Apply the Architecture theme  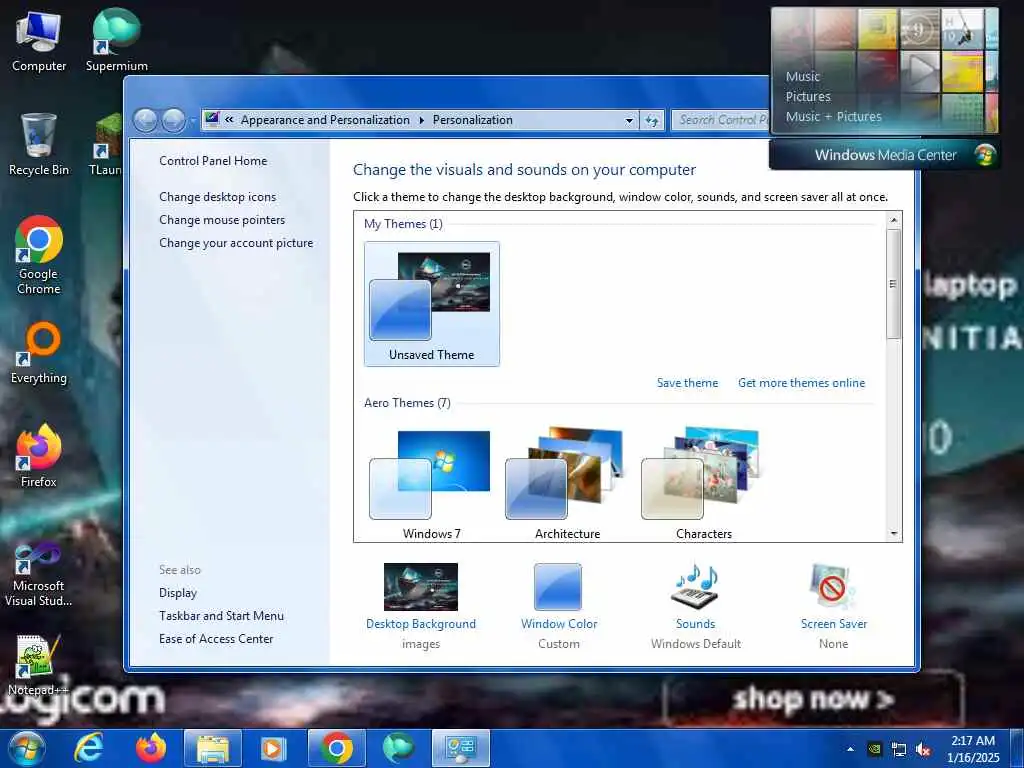point(568,483)
